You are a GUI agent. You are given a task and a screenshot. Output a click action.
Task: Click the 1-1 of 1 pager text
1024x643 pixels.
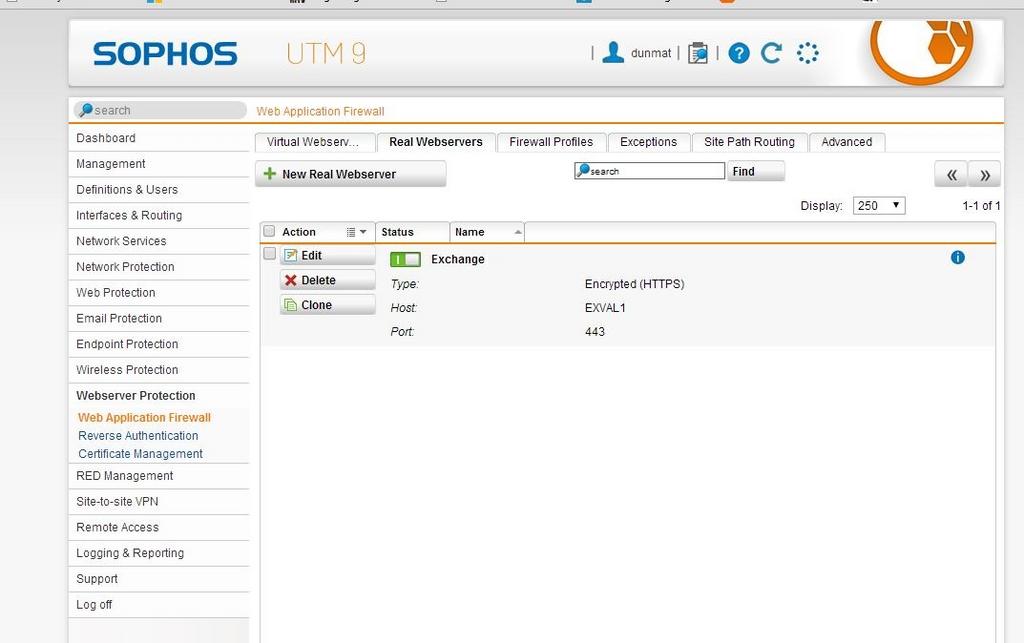981,206
